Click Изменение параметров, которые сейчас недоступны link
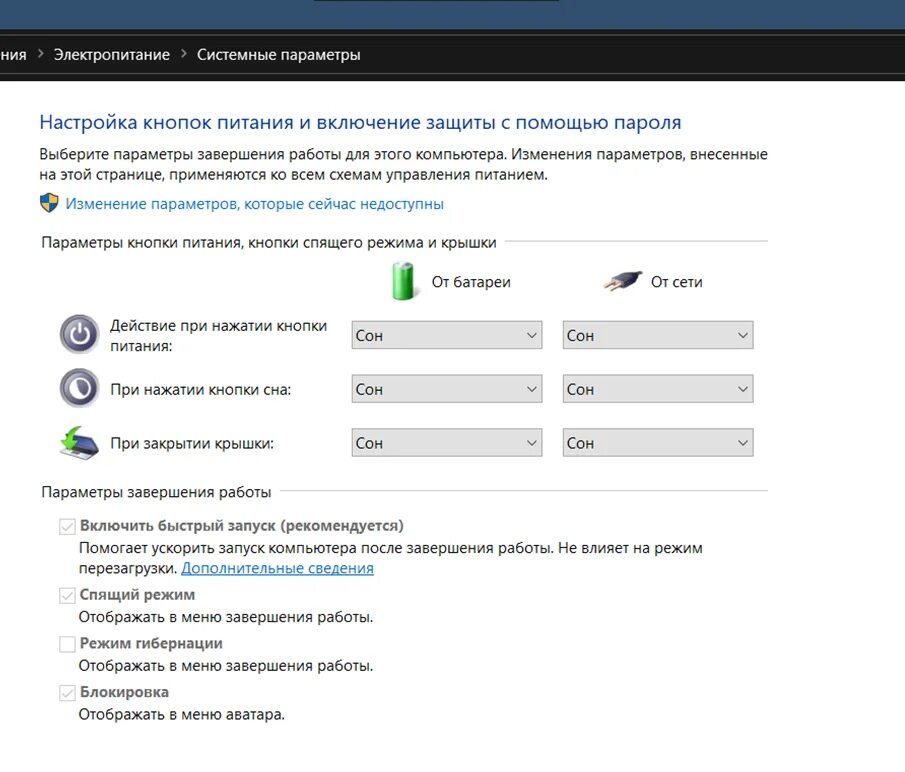Screen dimensions: 905x772 pos(254,204)
